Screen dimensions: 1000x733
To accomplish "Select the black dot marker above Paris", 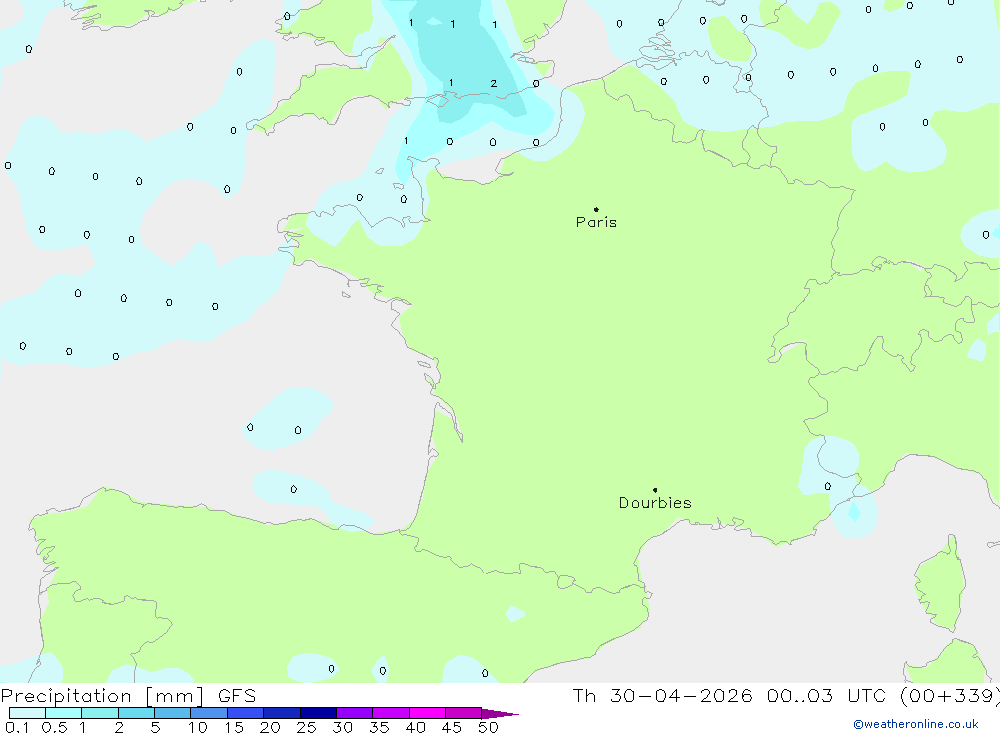I will (596, 209).
